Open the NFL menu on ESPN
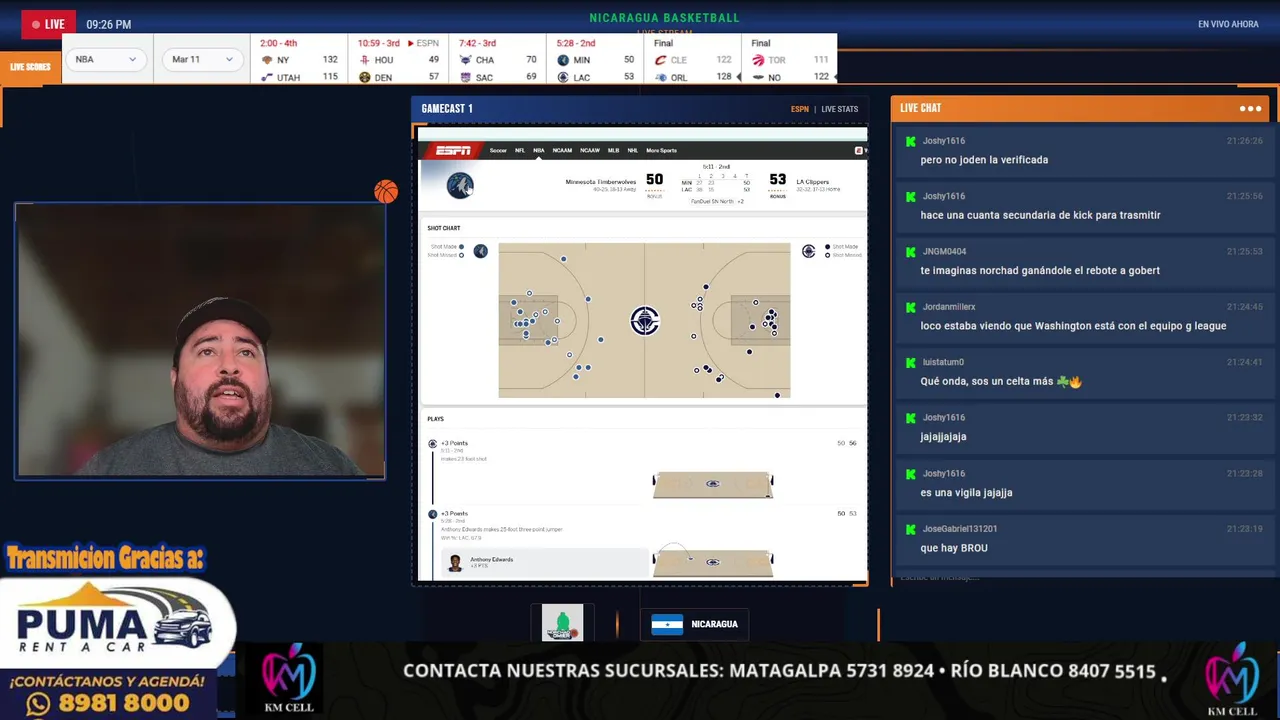This screenshot has width=1280, height=720. (520, 150)
